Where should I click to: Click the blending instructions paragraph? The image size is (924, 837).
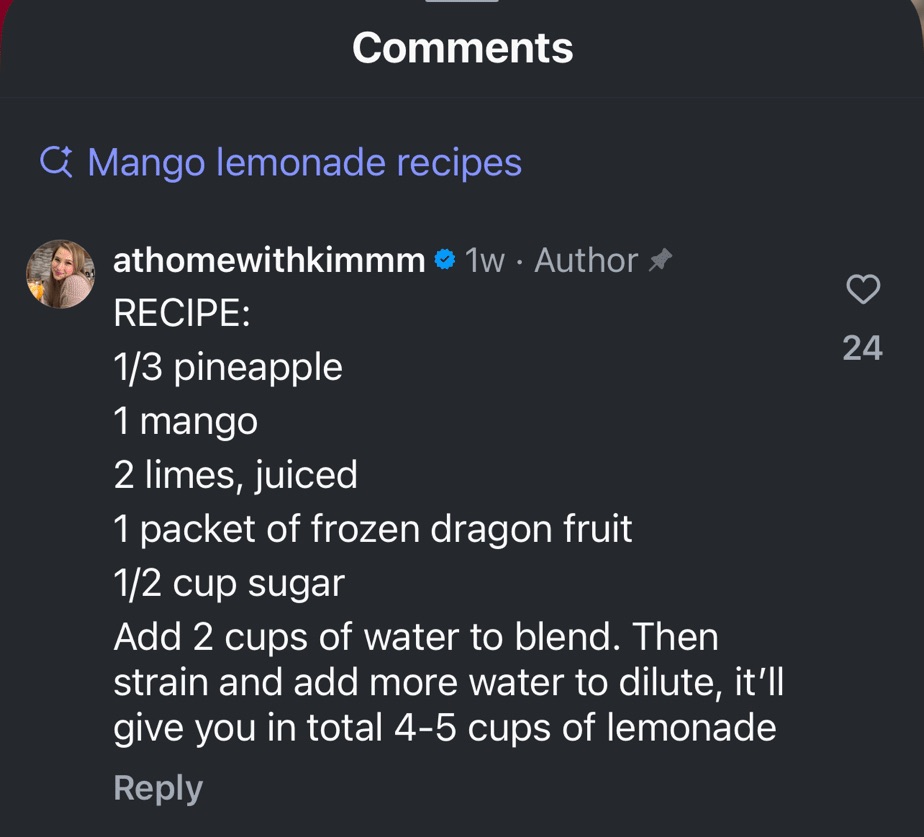click(445, 682)
